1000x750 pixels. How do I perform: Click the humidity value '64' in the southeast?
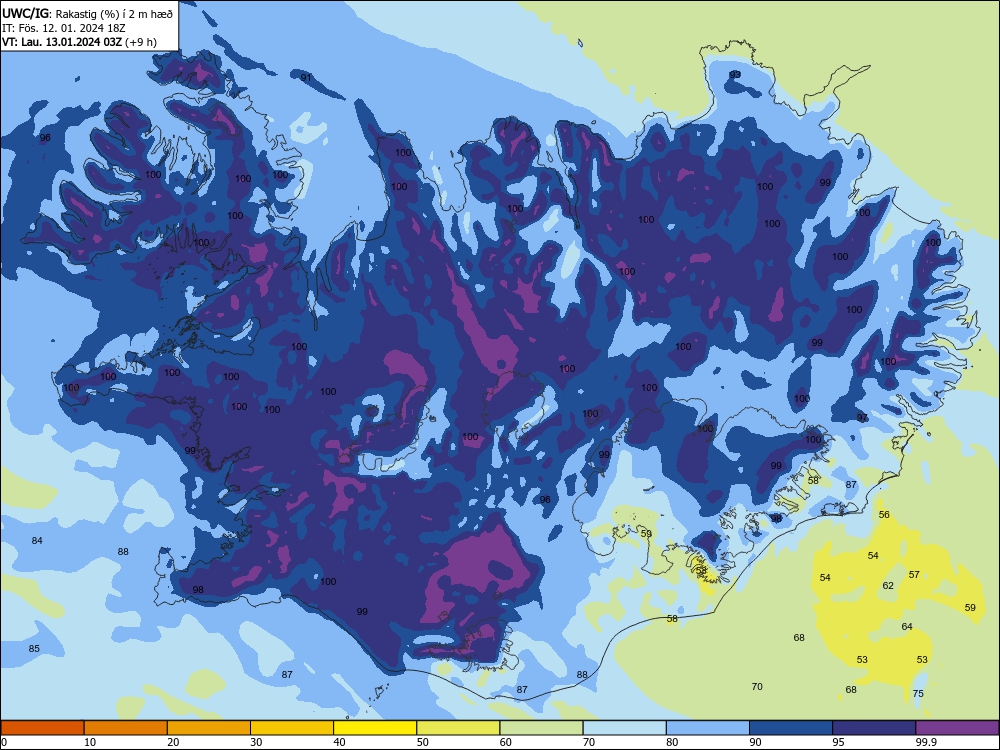click(907, 627)
